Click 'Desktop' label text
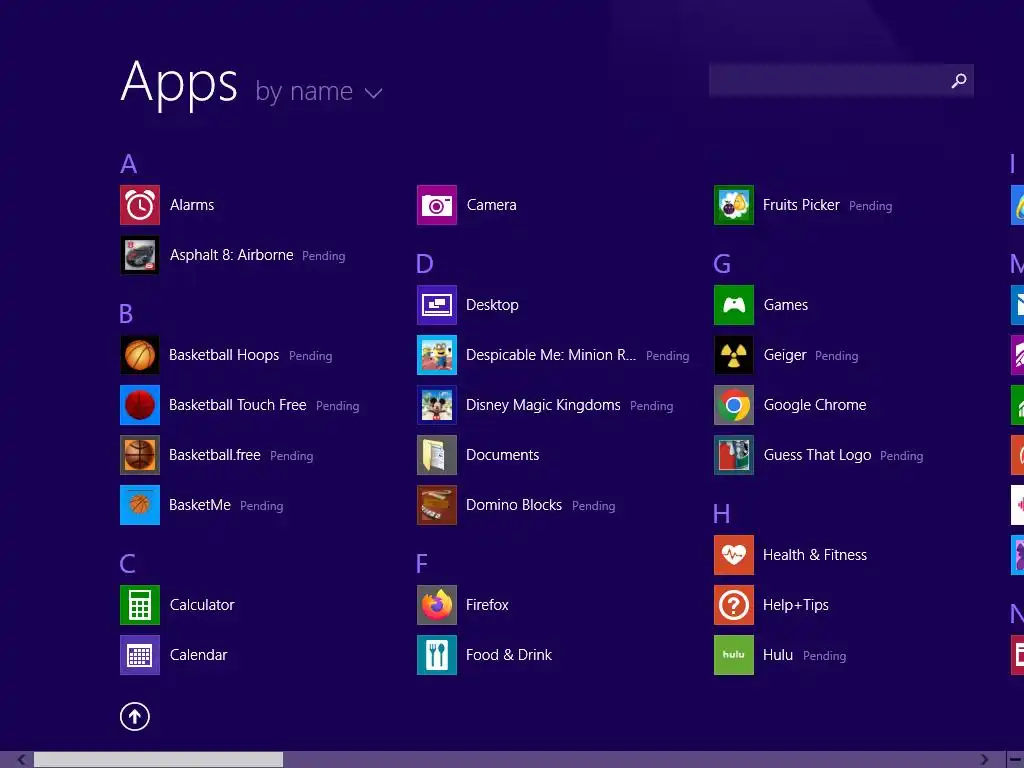 tap(492, 305)
